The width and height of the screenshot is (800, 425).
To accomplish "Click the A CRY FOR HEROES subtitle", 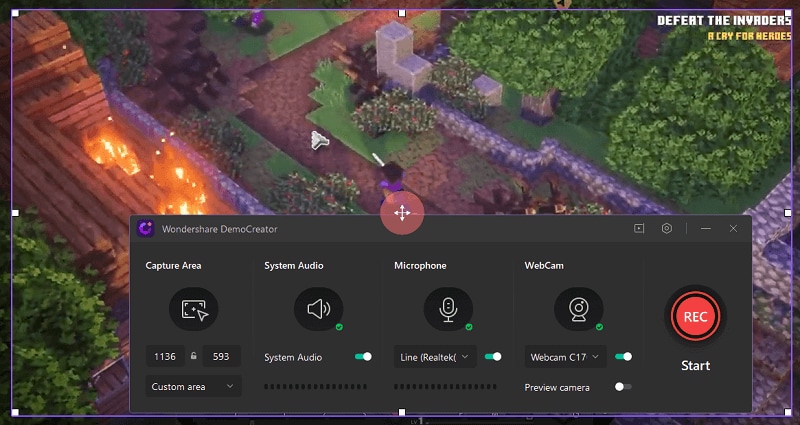I will (749, 37).
